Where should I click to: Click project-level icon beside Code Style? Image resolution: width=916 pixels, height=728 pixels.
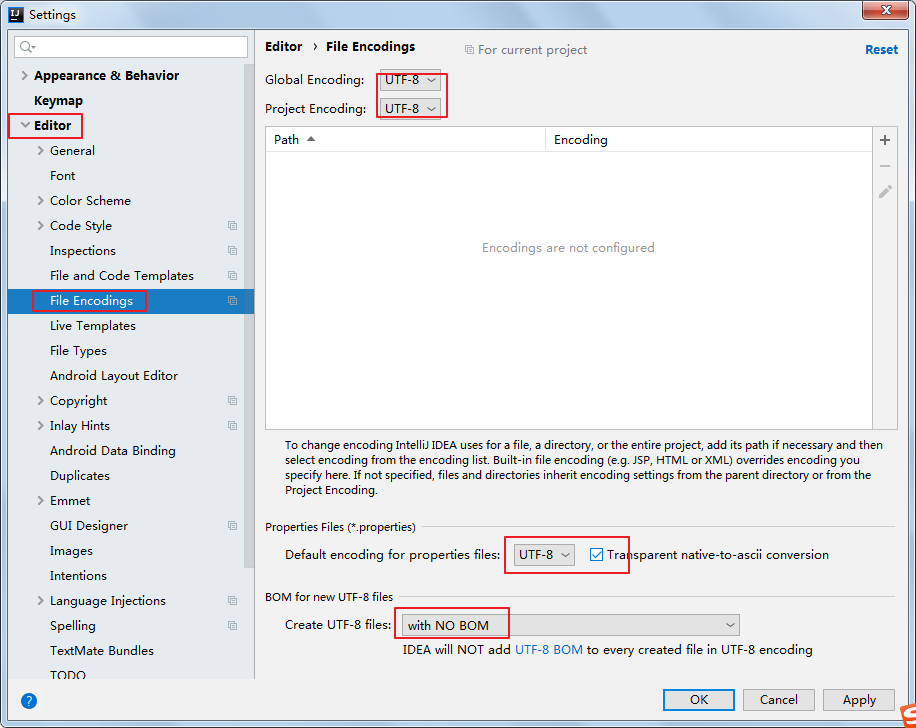click(232, 226)
